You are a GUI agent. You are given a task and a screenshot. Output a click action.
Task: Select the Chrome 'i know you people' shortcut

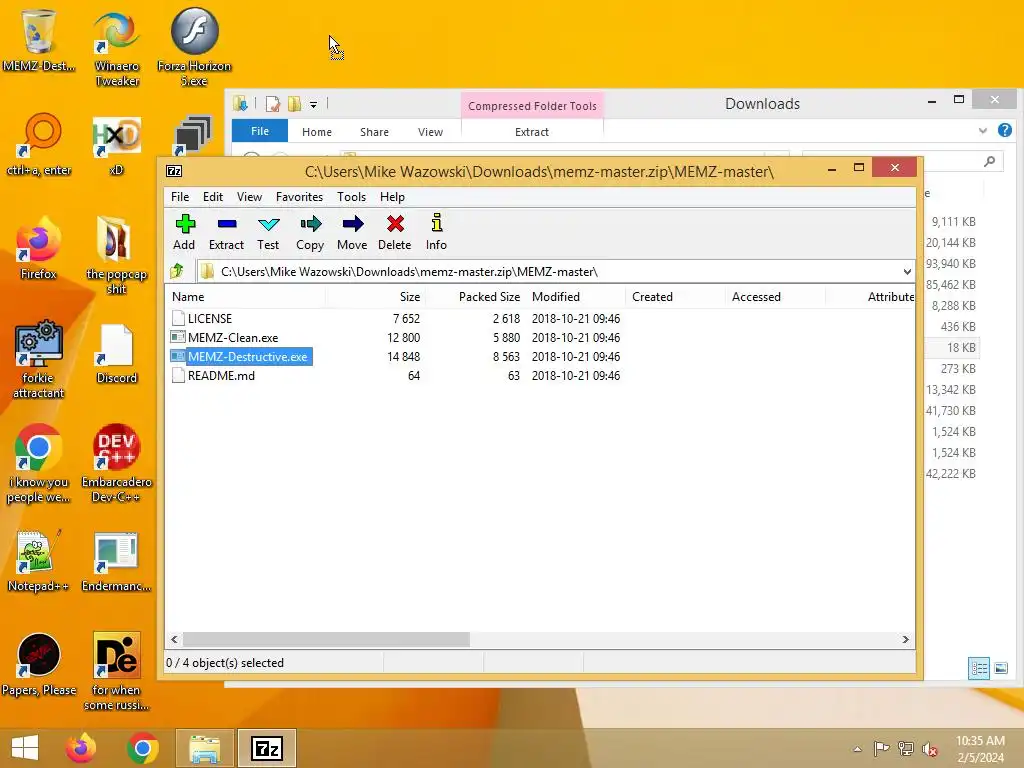click(39, 464)
